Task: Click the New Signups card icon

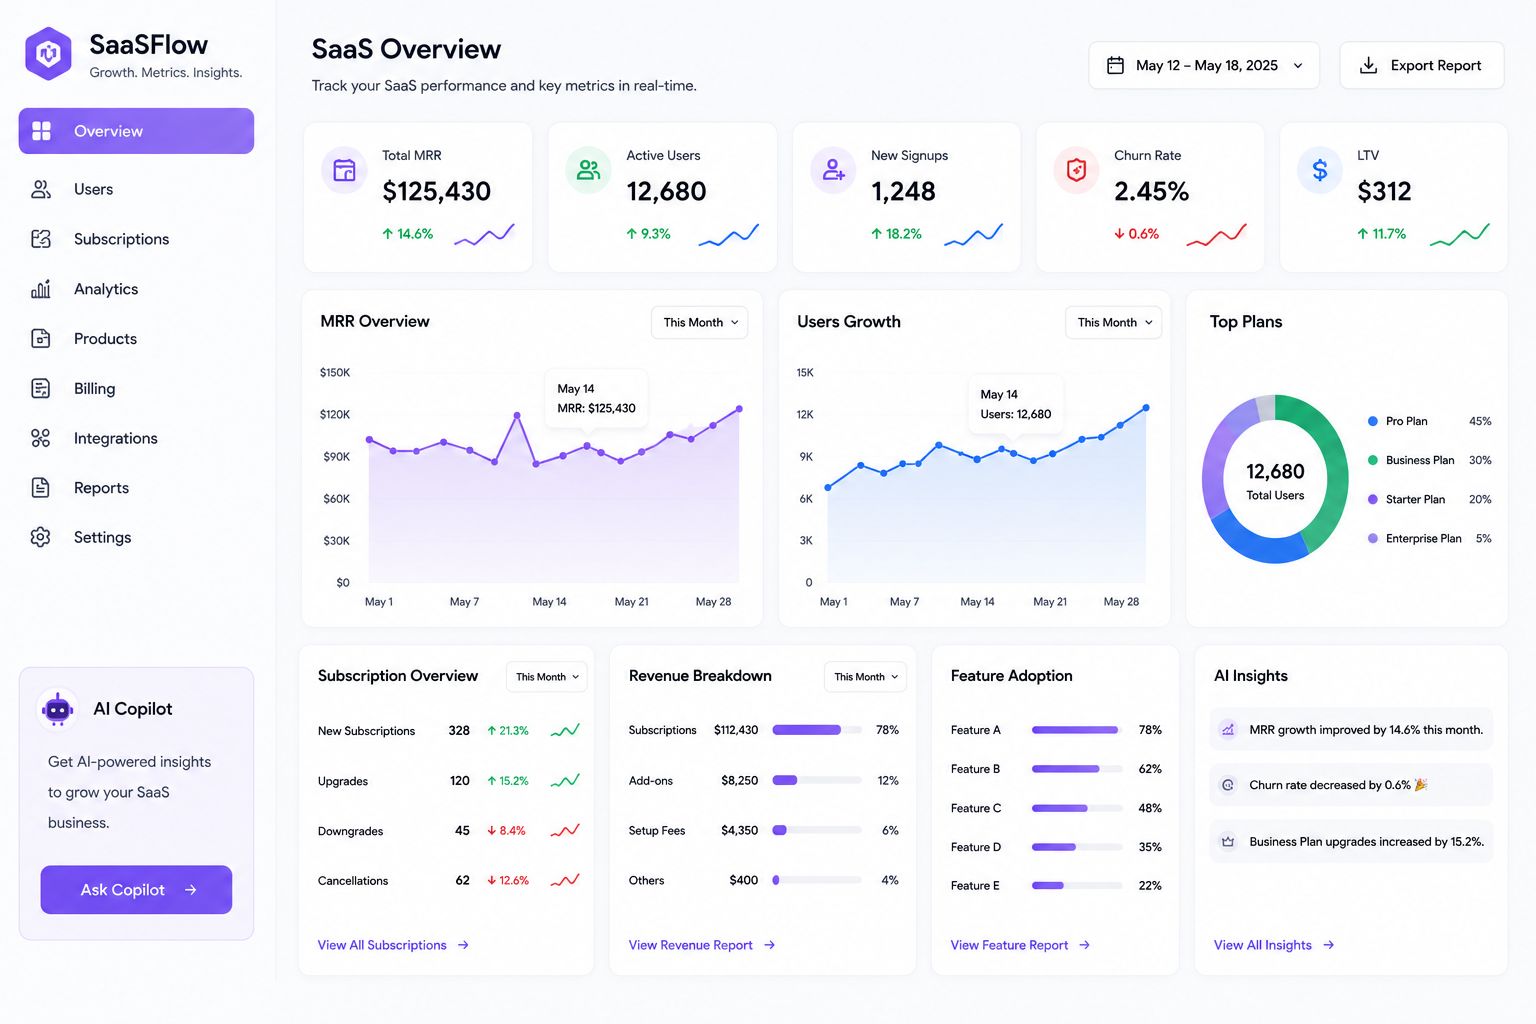Action: pos(833,170)
